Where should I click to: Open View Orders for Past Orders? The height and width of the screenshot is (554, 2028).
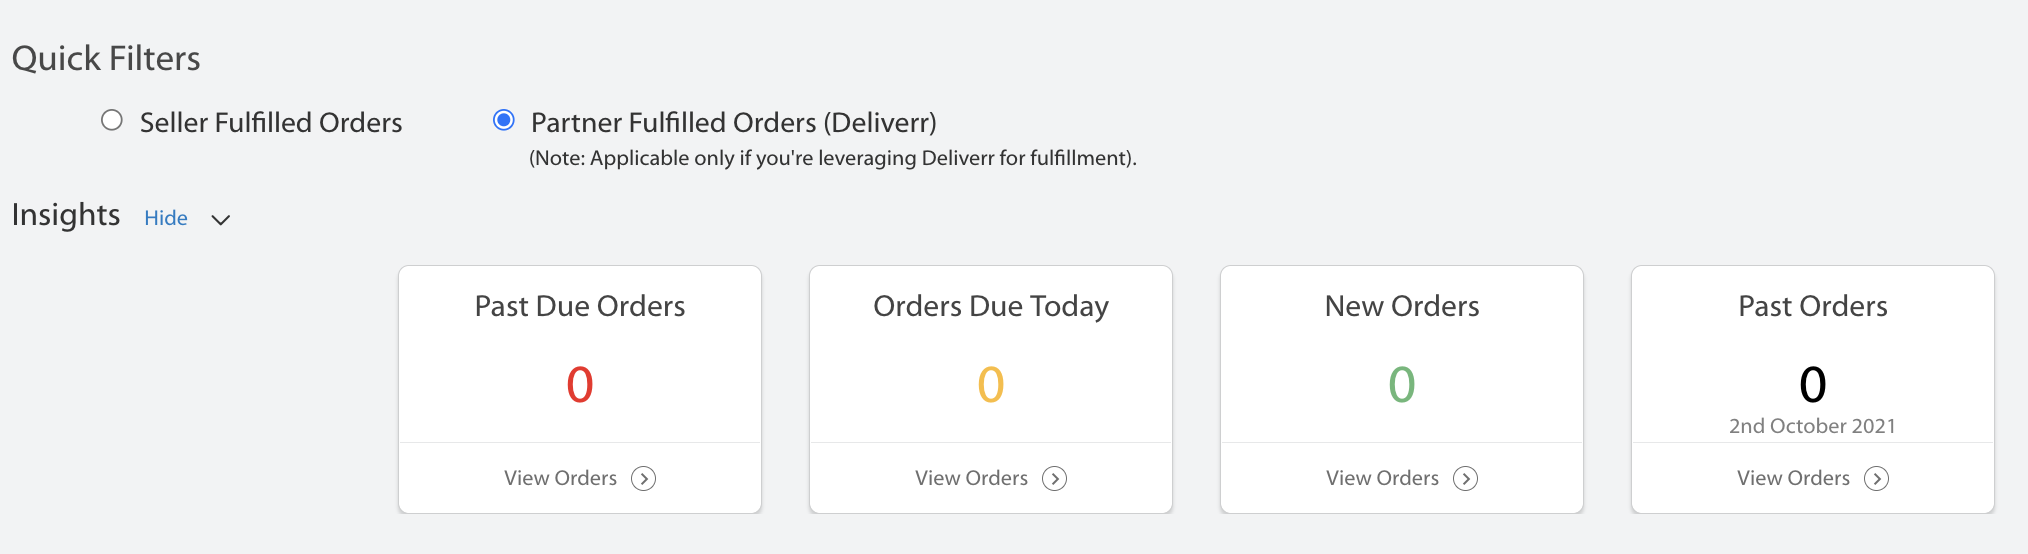tap(1793, 478)
